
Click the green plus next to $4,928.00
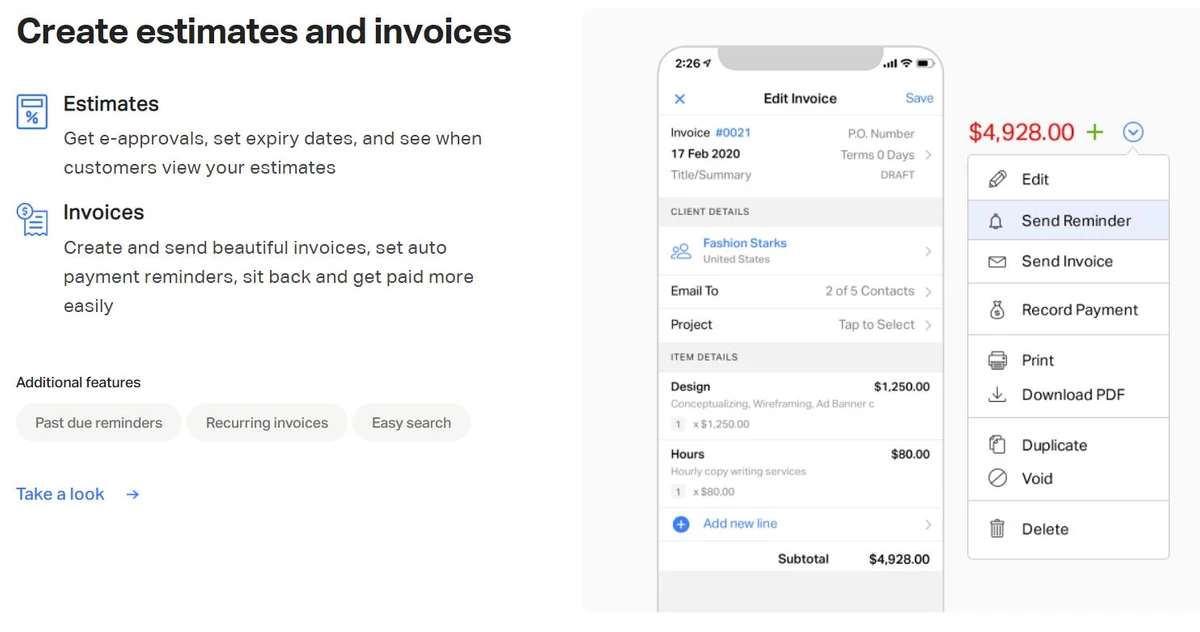click(1095, 132)
